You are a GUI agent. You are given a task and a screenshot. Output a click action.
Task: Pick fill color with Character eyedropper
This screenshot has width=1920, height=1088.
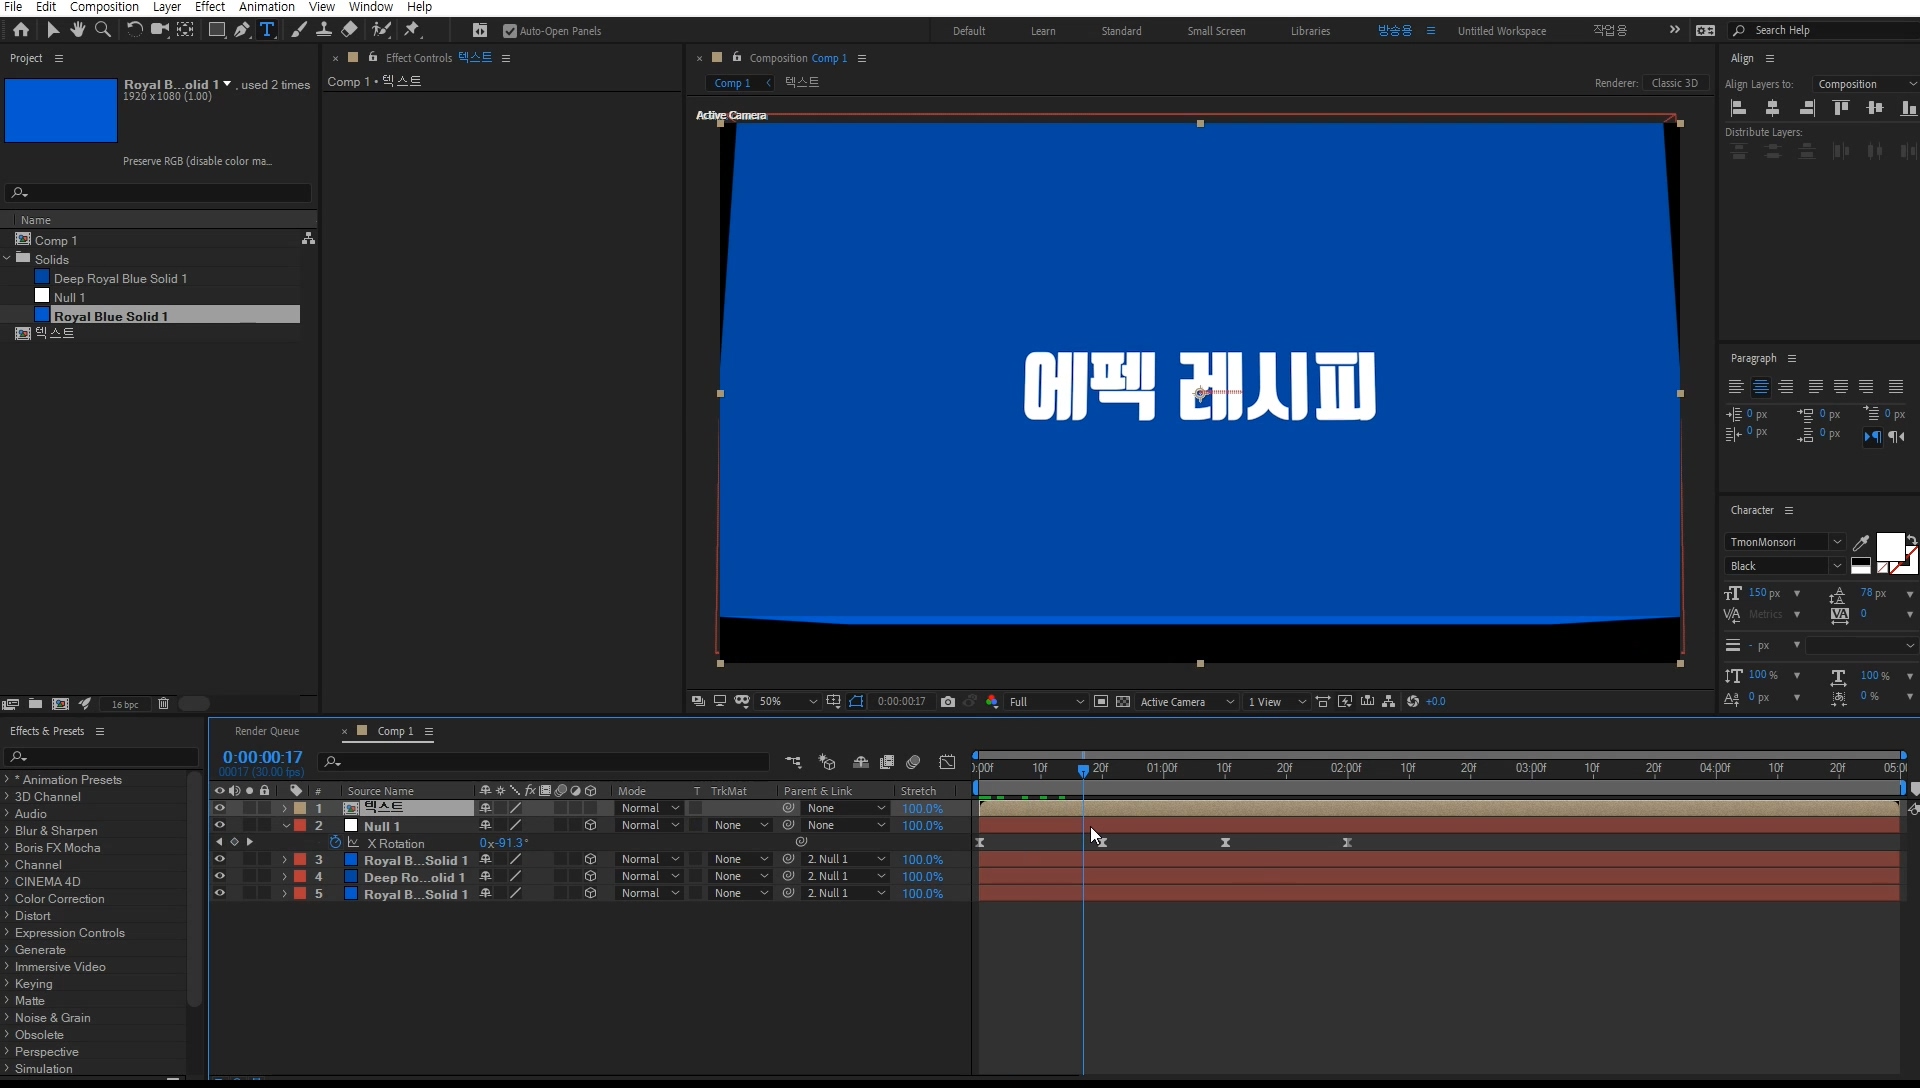tap(1861, 543)
